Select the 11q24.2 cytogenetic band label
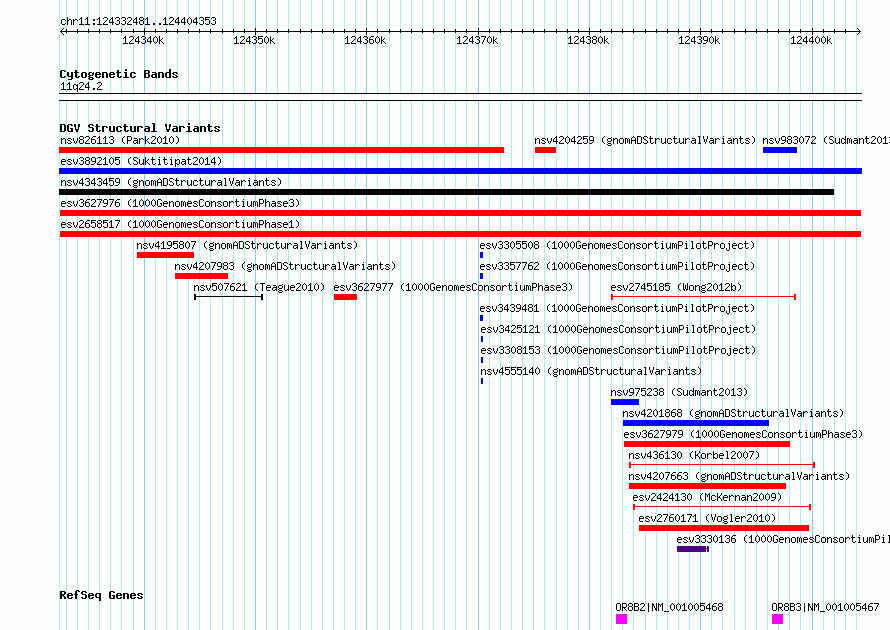Screen dimensions: 890x630 81,86
